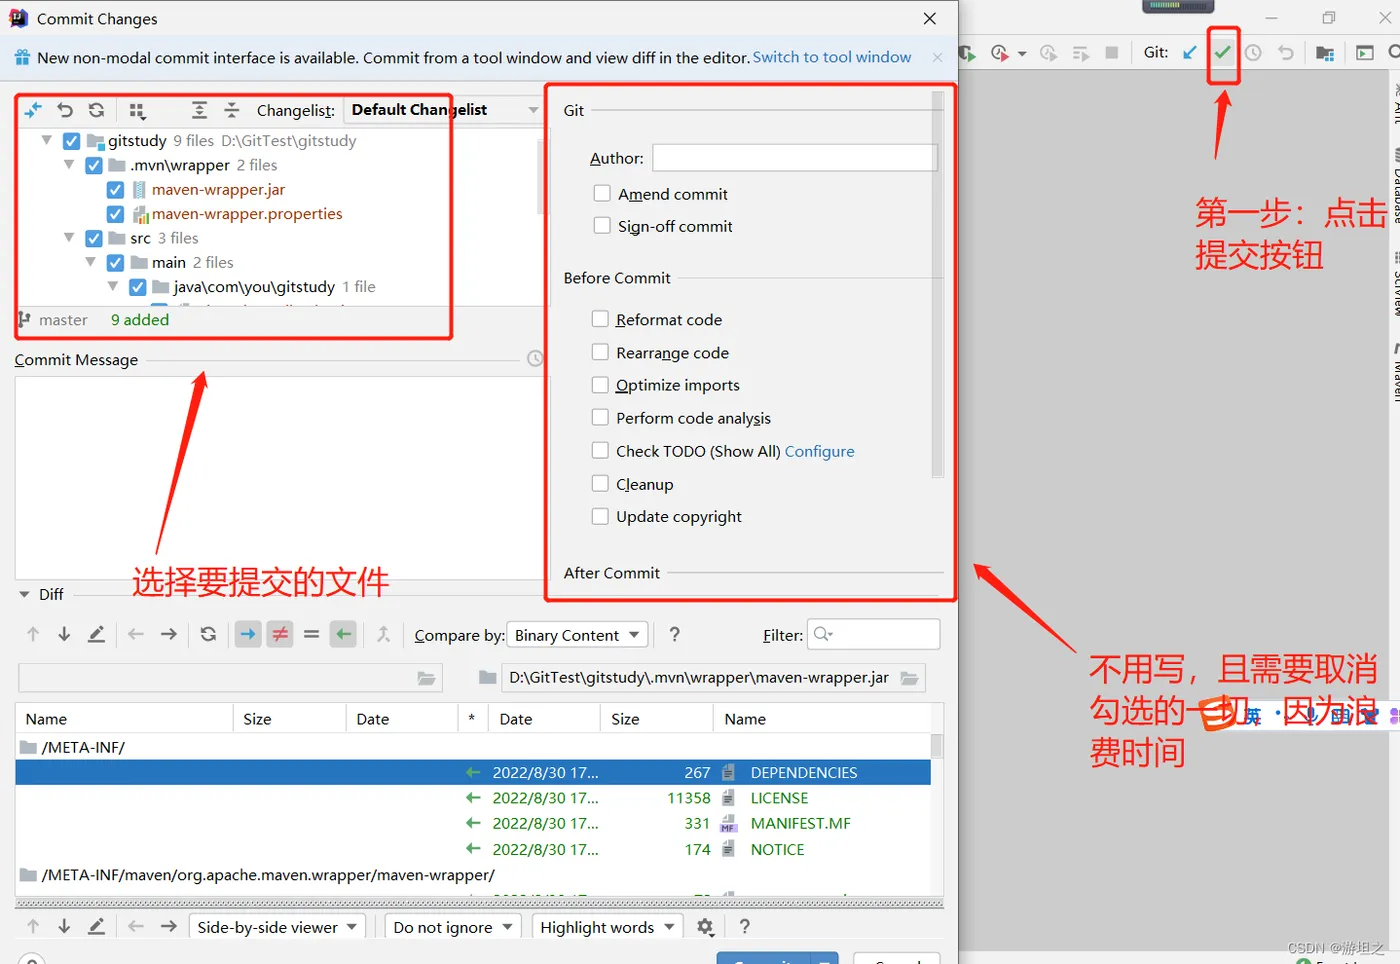Click help icon next to diff settings gear
Image resolution: width=1400 pixels, height=964 pixels.
744,927
